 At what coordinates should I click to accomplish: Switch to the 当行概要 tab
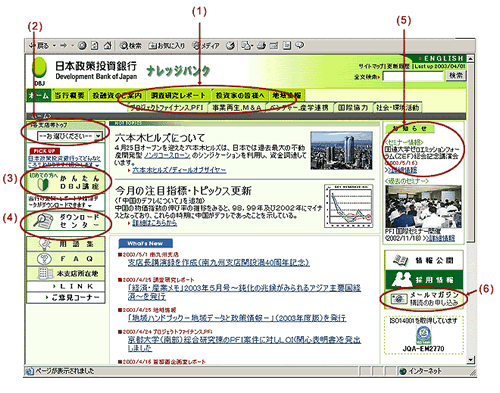pyautogui.click(x=69, y=95)
